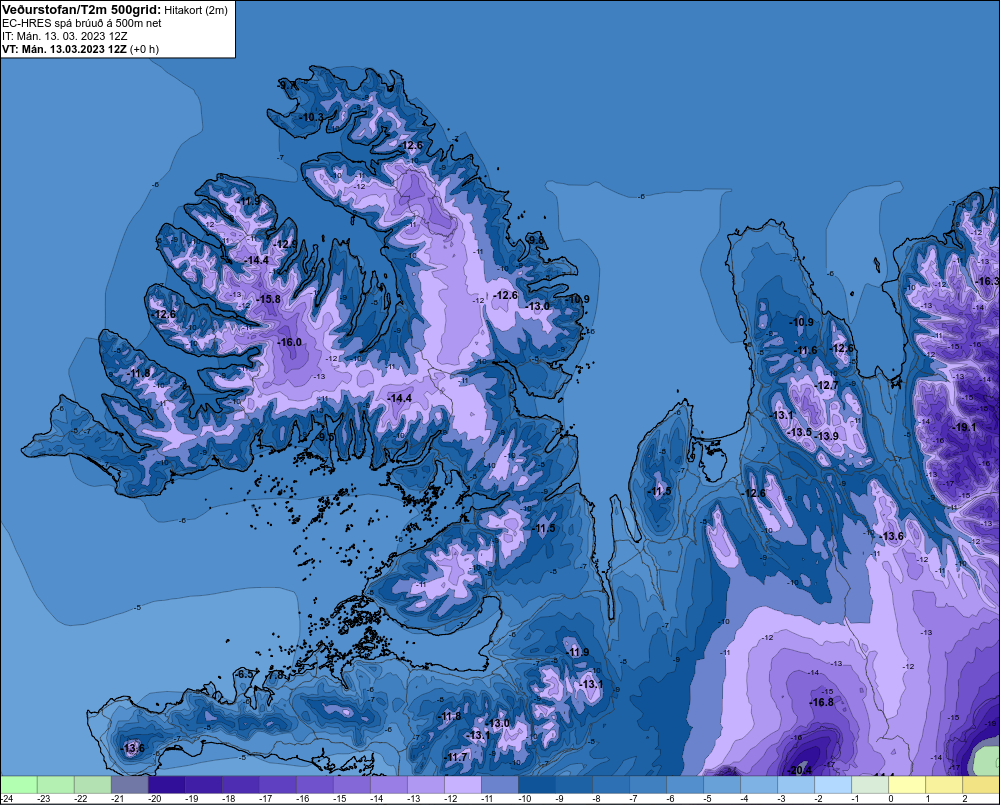Click the -16.0 temperature label on the map
Image resolution: width=1000 pixels, height=805 pixels.
coord(289,343)
